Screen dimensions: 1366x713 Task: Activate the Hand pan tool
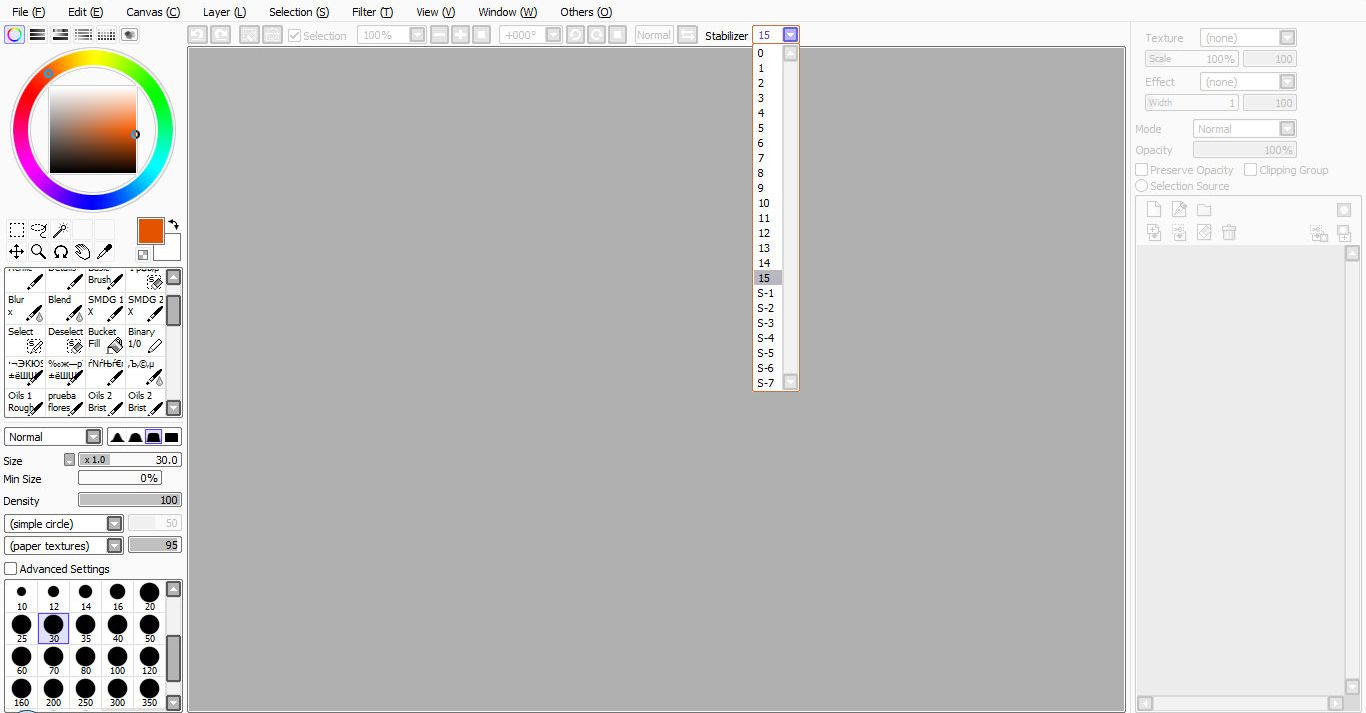tap(82, 252)
